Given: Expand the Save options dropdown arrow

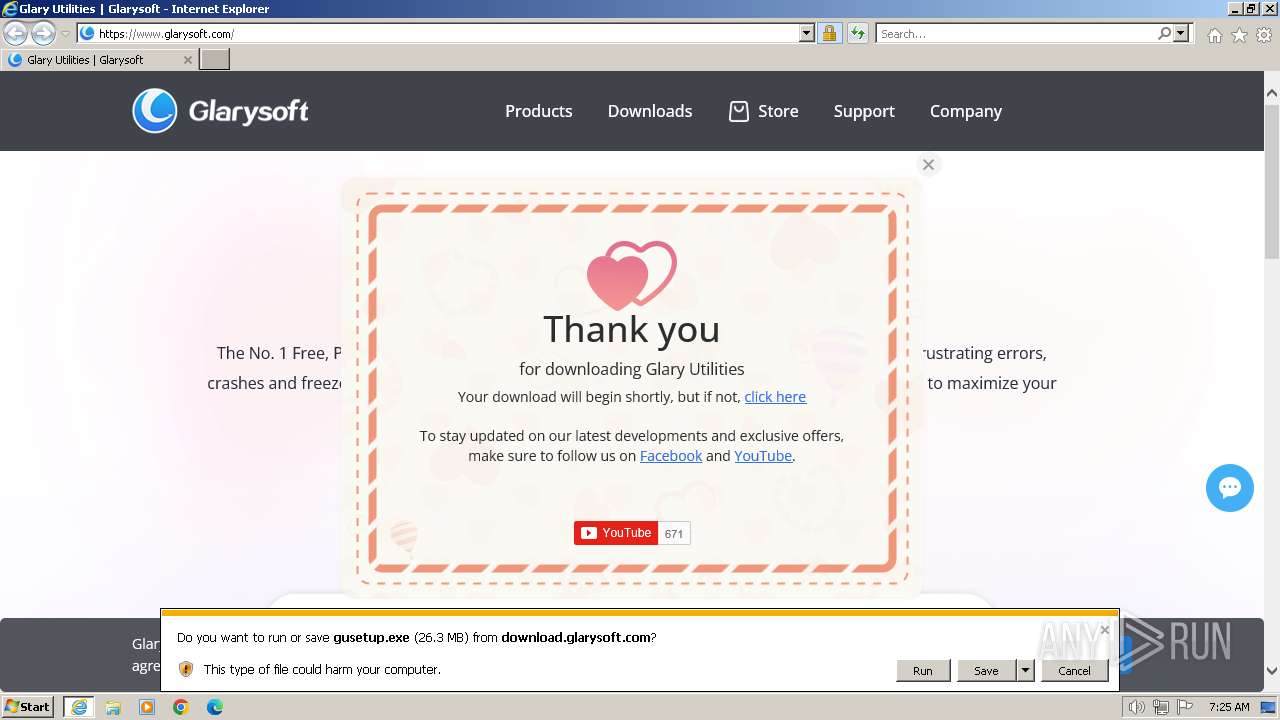Looking at the screenshot, I should click(x=1025, y=671).
